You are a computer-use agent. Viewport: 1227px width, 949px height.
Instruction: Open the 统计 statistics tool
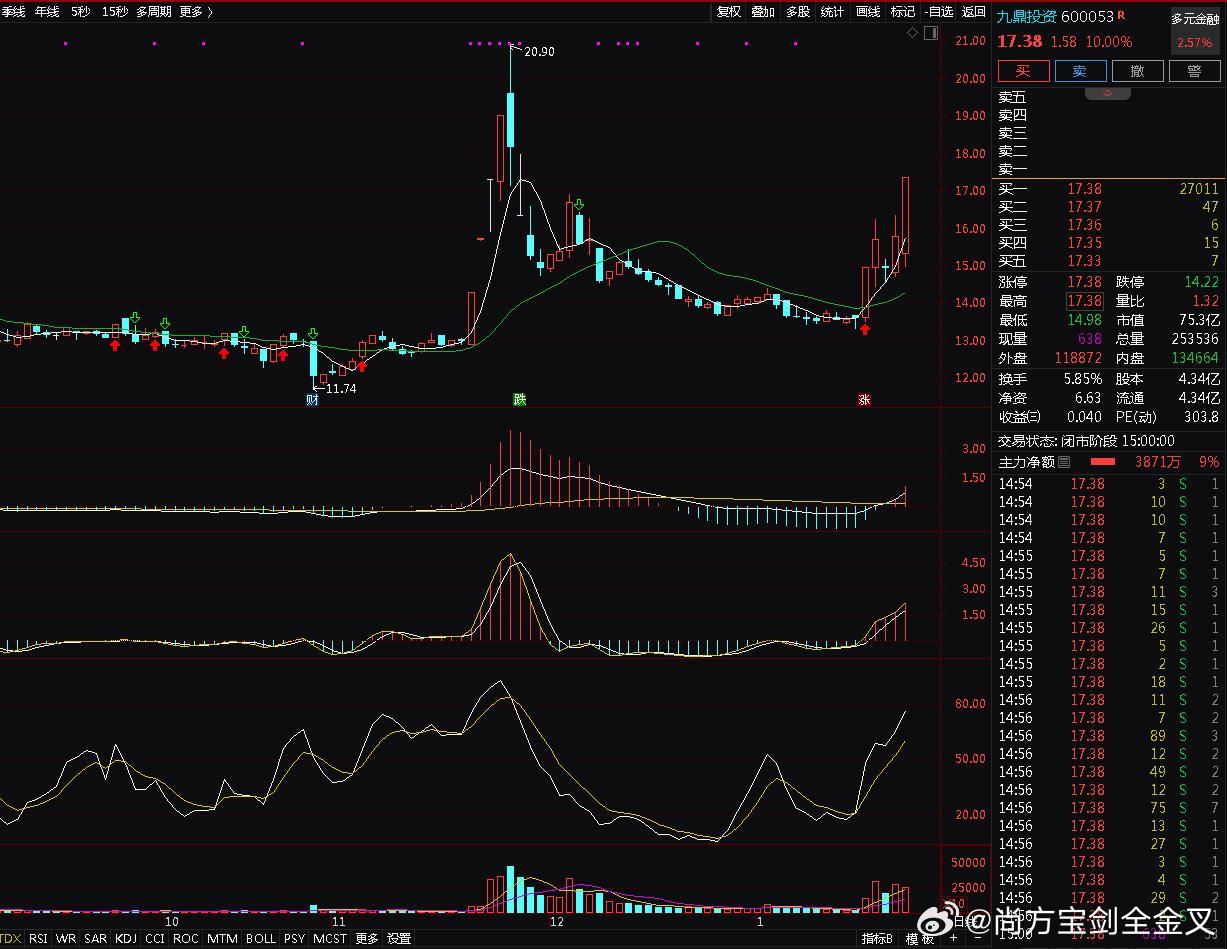pyautogui.click(x=832, y=11)
